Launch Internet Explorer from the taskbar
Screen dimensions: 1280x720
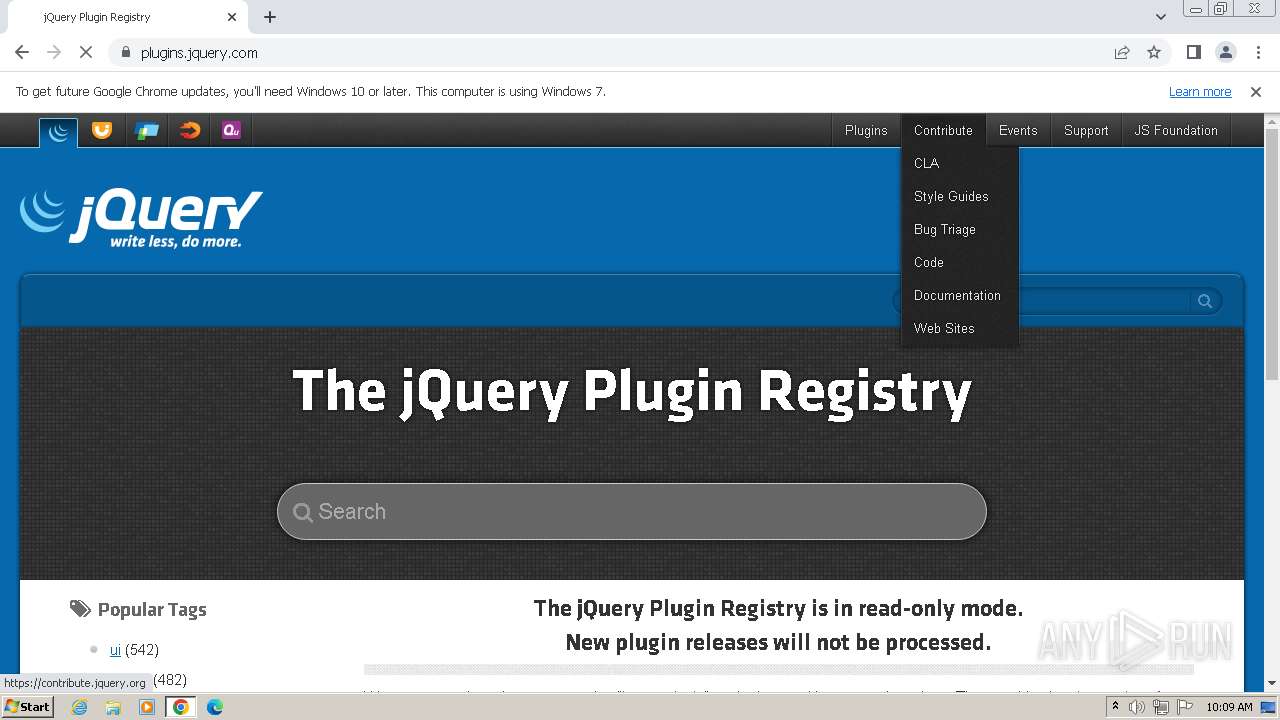[79, 707]
